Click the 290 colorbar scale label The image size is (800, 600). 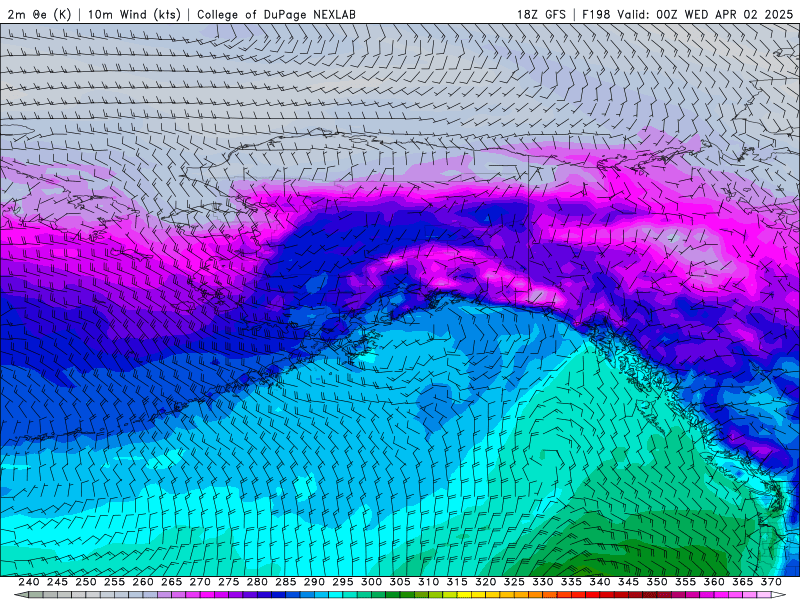coord(314,582)
